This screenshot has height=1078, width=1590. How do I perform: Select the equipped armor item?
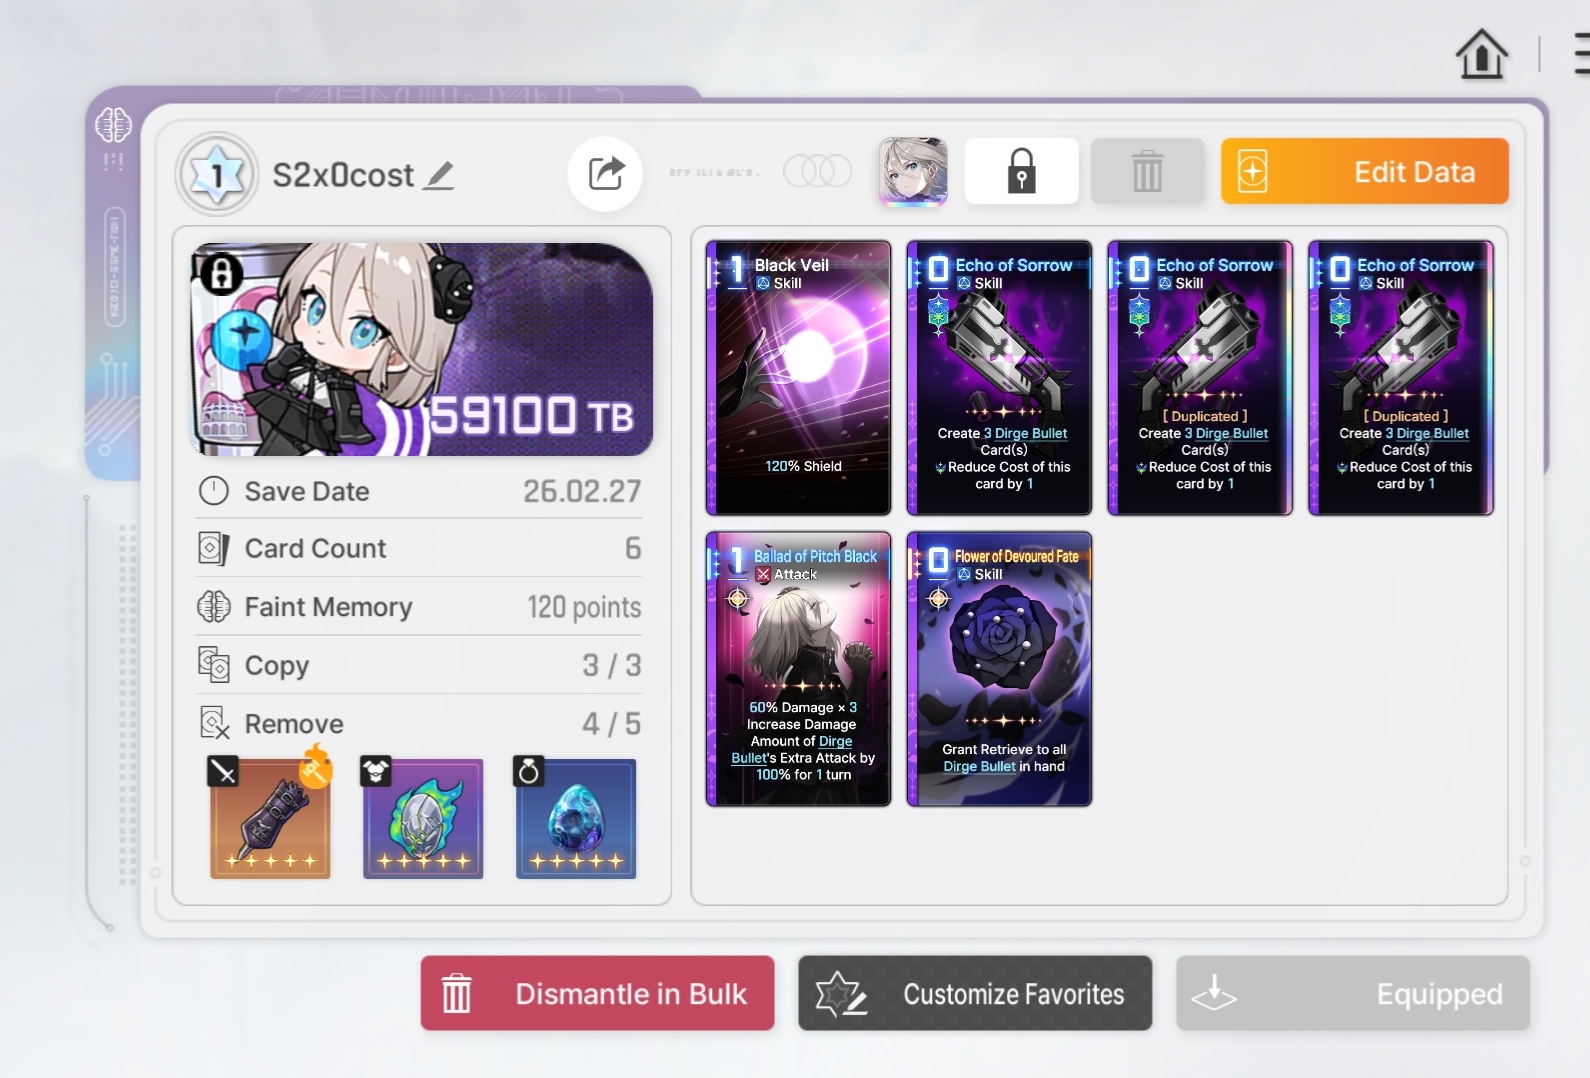tap(423, 819)
